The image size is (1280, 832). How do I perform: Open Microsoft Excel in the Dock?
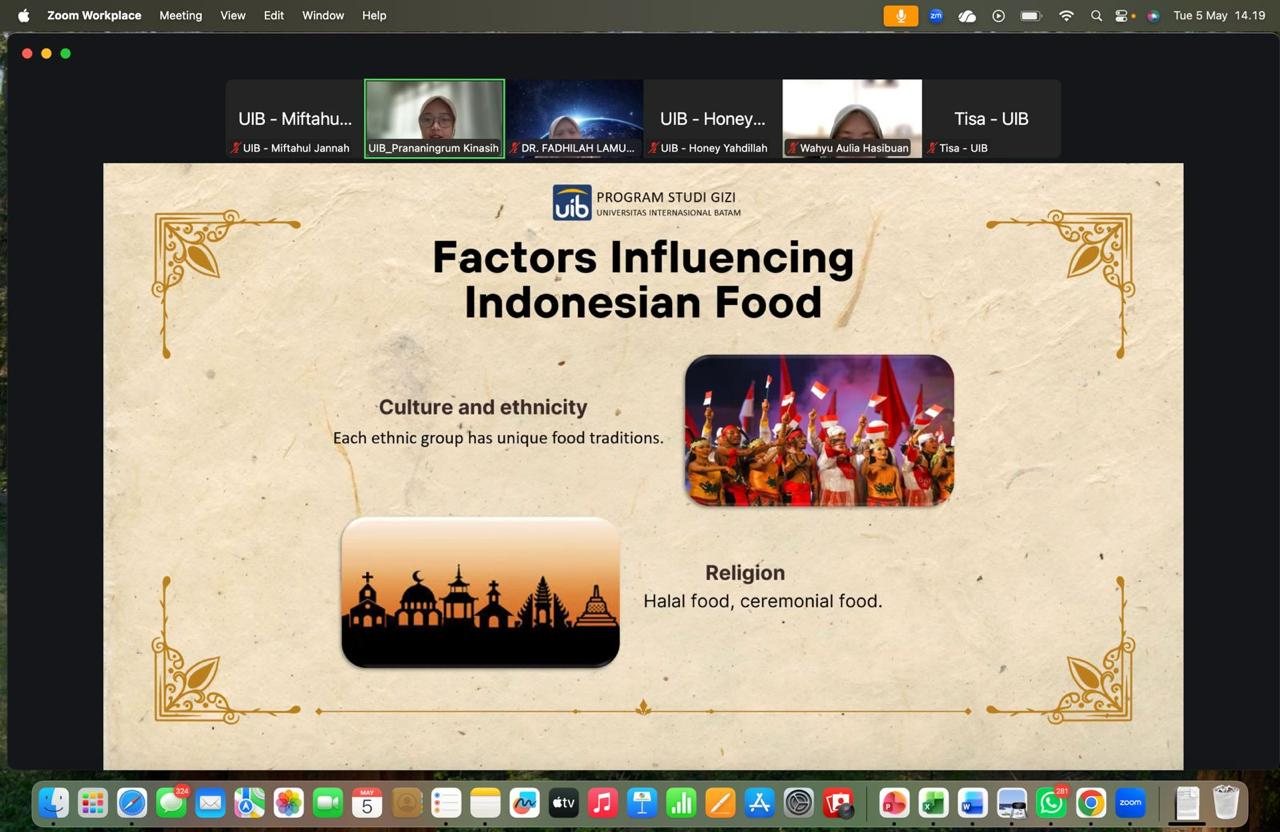click(x=934, y=802)
